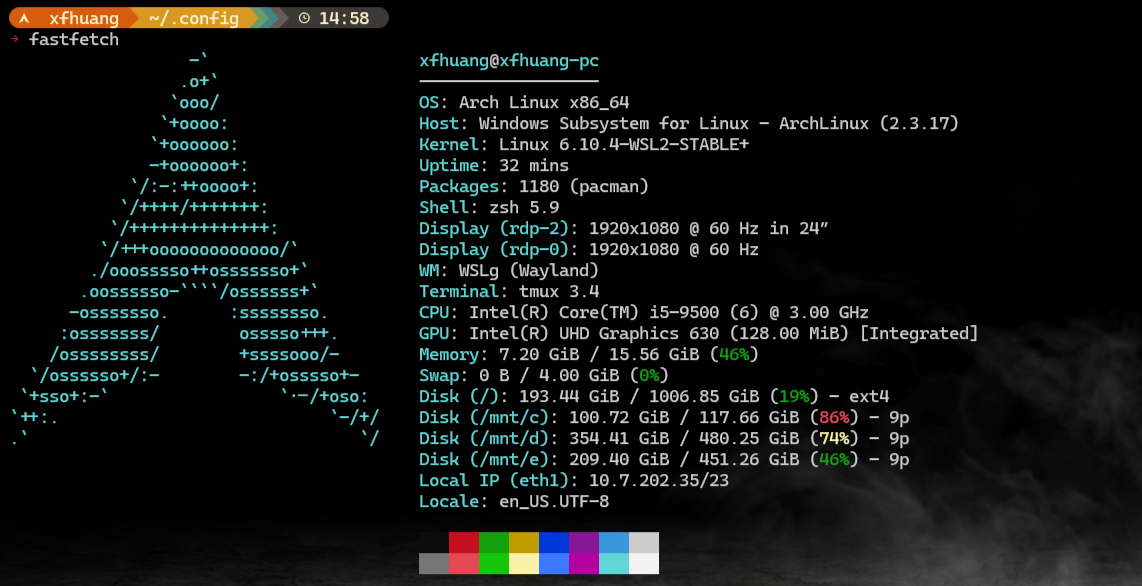Click the xfhuang username prompt segment
This screenshot has height=586, width=1142.
[x=84, y=18]
